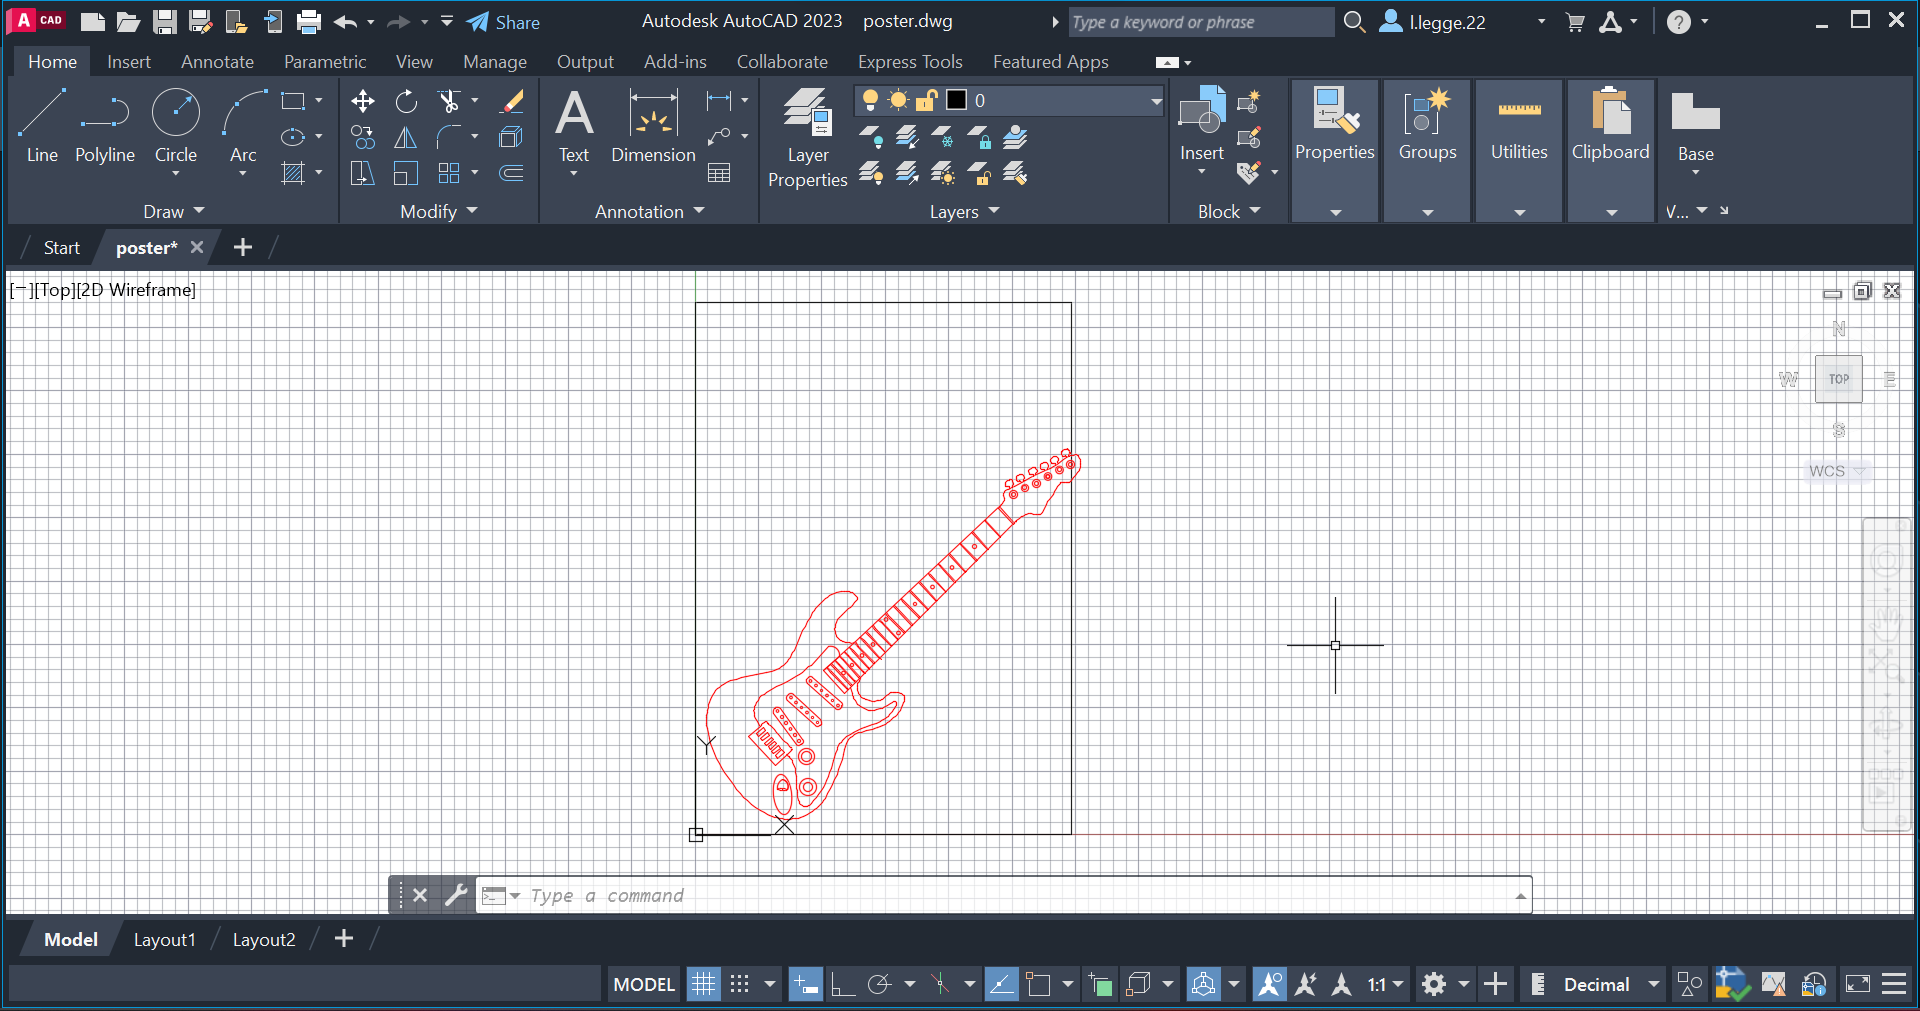Click the Array tool icon
Viewport: 1920px width, 1011px height.
[x=449, y=173]
